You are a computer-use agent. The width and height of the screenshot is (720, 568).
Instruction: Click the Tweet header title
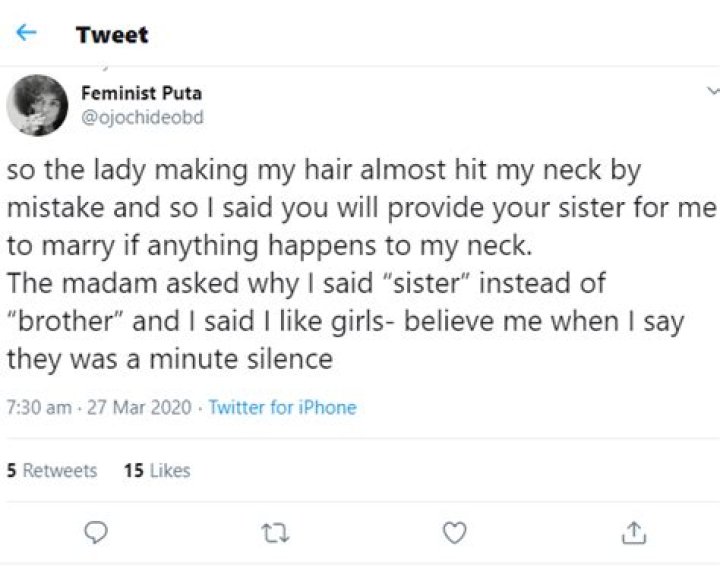point(111,34)
